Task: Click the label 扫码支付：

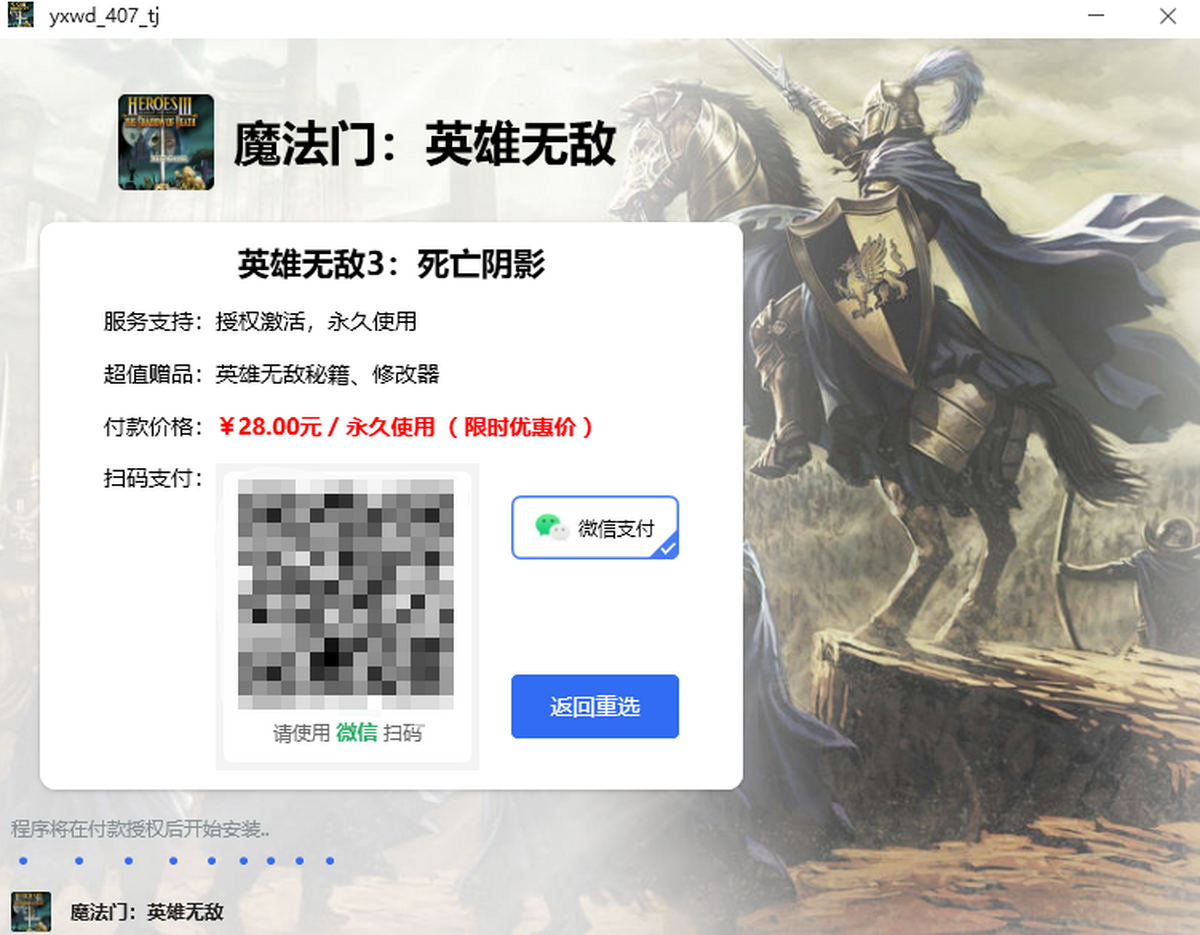Action: point(153,478)
